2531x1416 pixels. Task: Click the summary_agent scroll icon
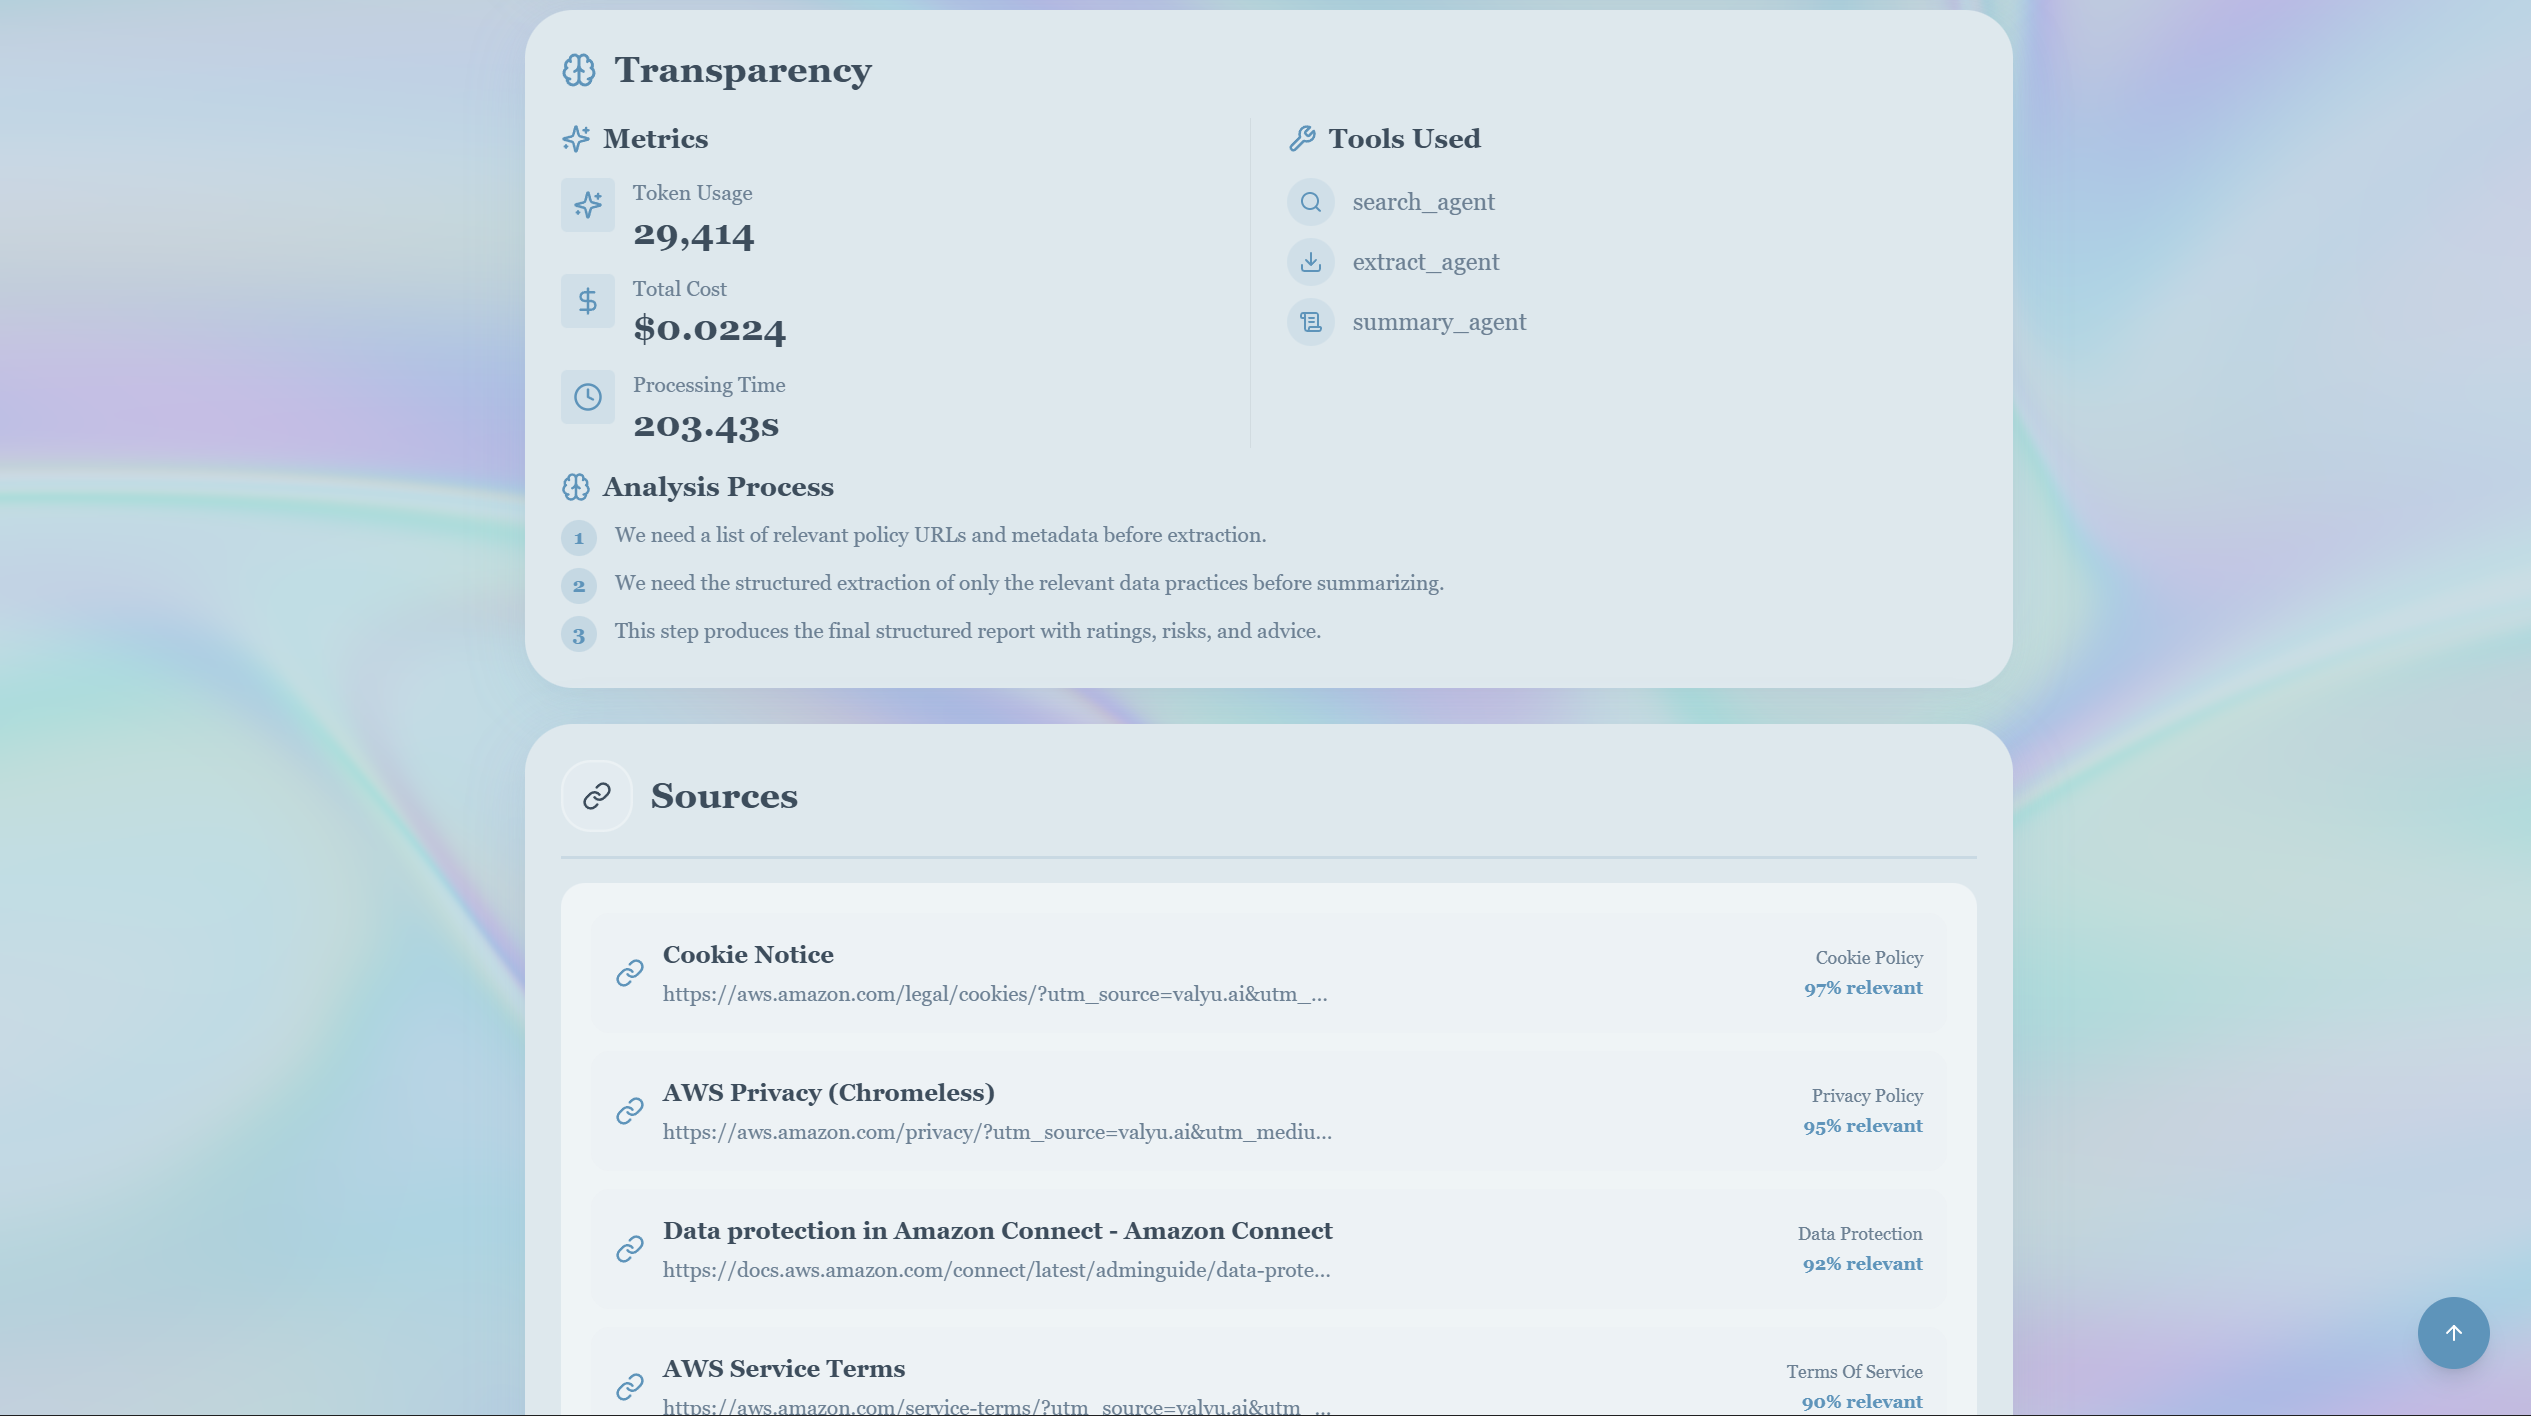1310,323
